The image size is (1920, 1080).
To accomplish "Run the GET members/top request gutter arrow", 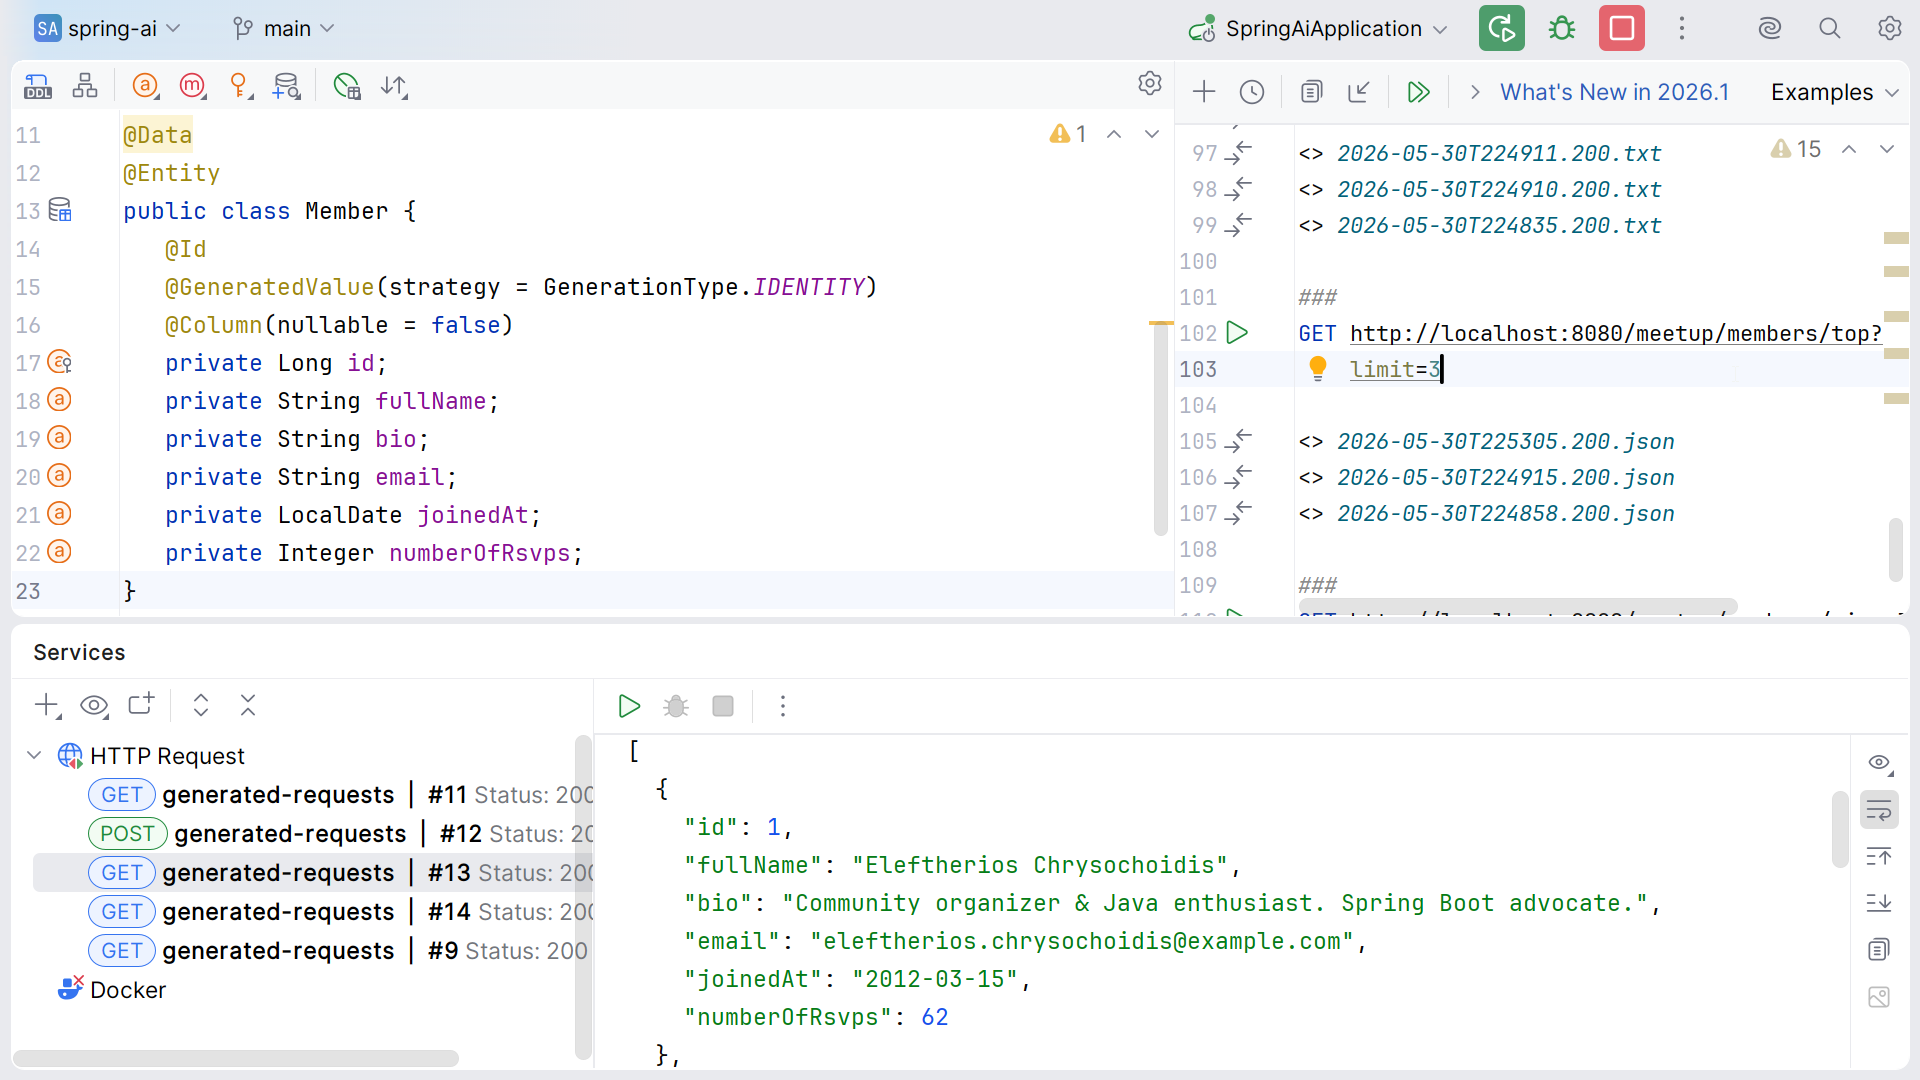I will [x=1237, y=332].
